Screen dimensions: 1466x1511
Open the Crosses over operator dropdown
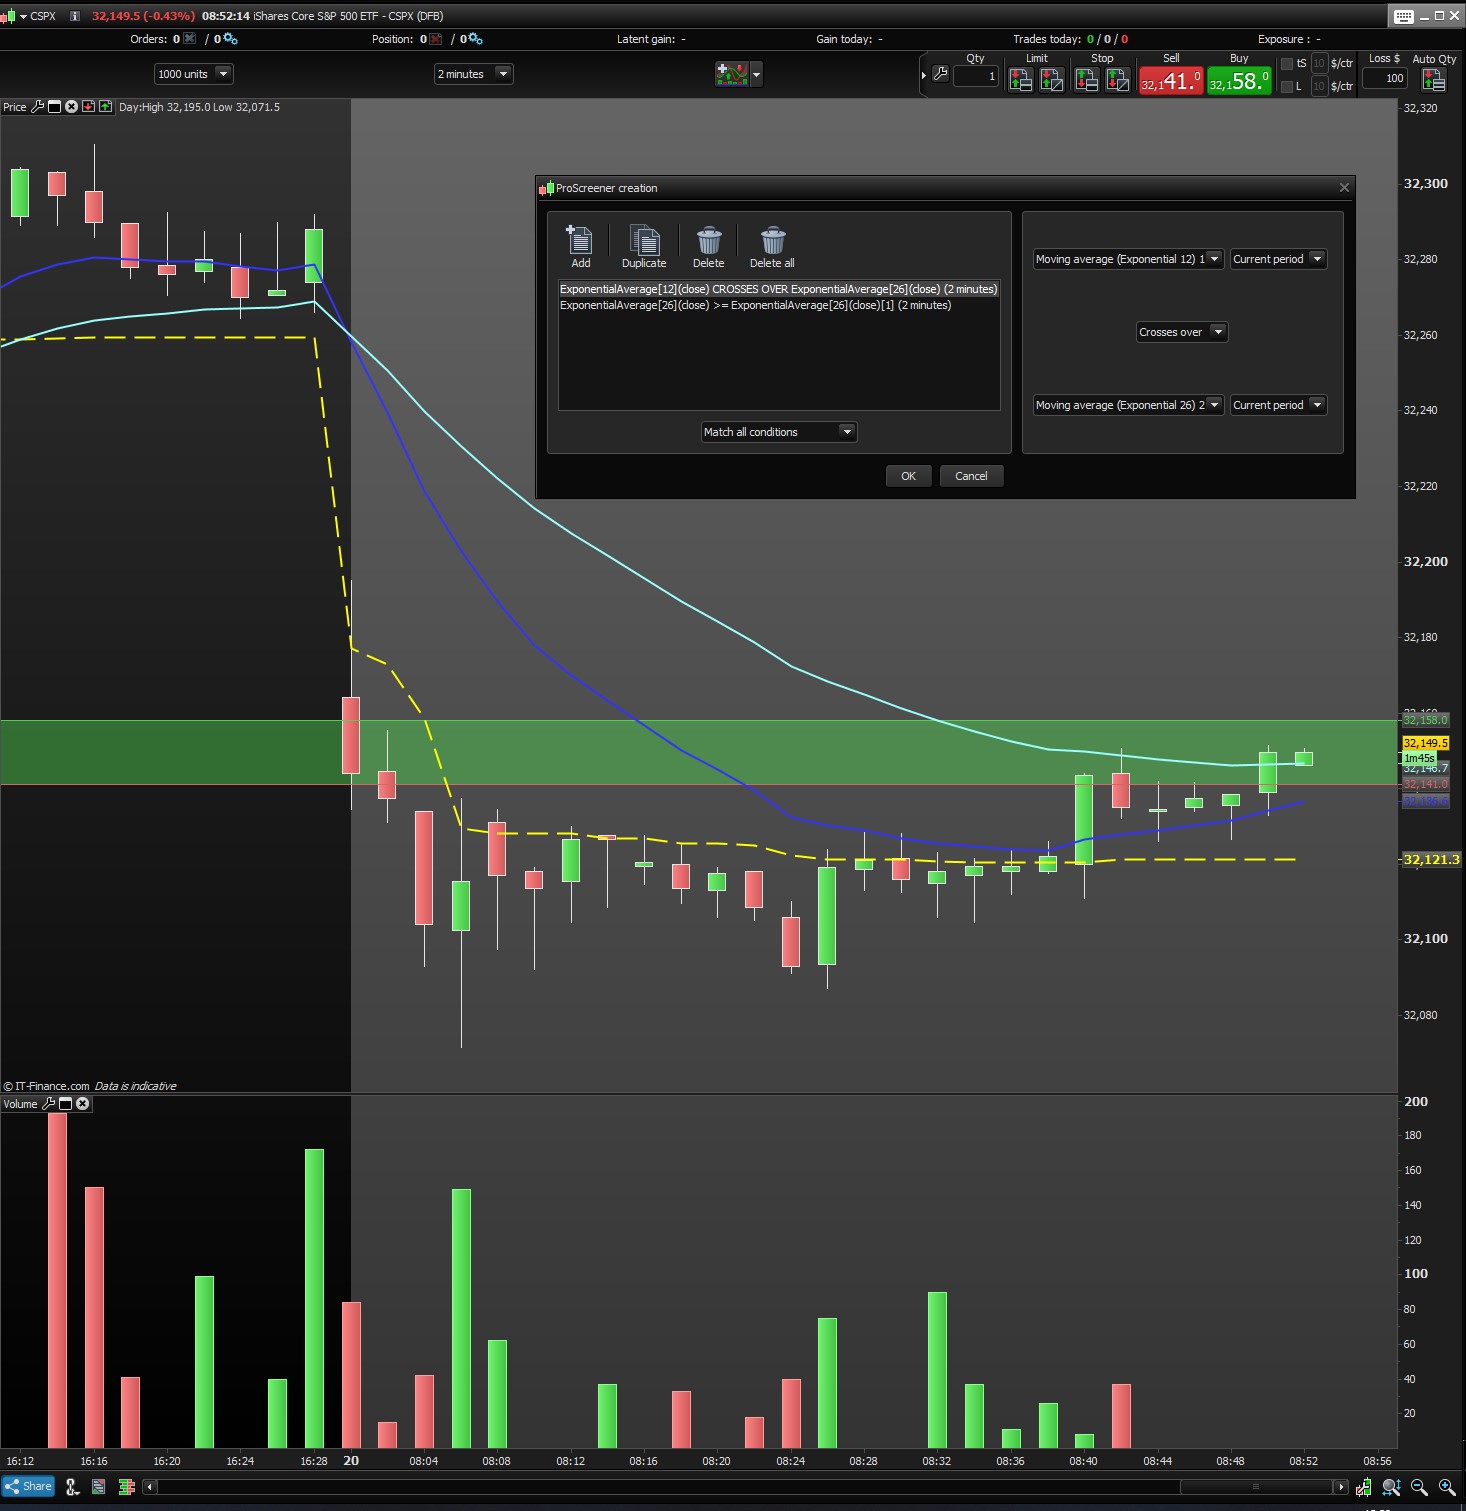(1181, 332)
